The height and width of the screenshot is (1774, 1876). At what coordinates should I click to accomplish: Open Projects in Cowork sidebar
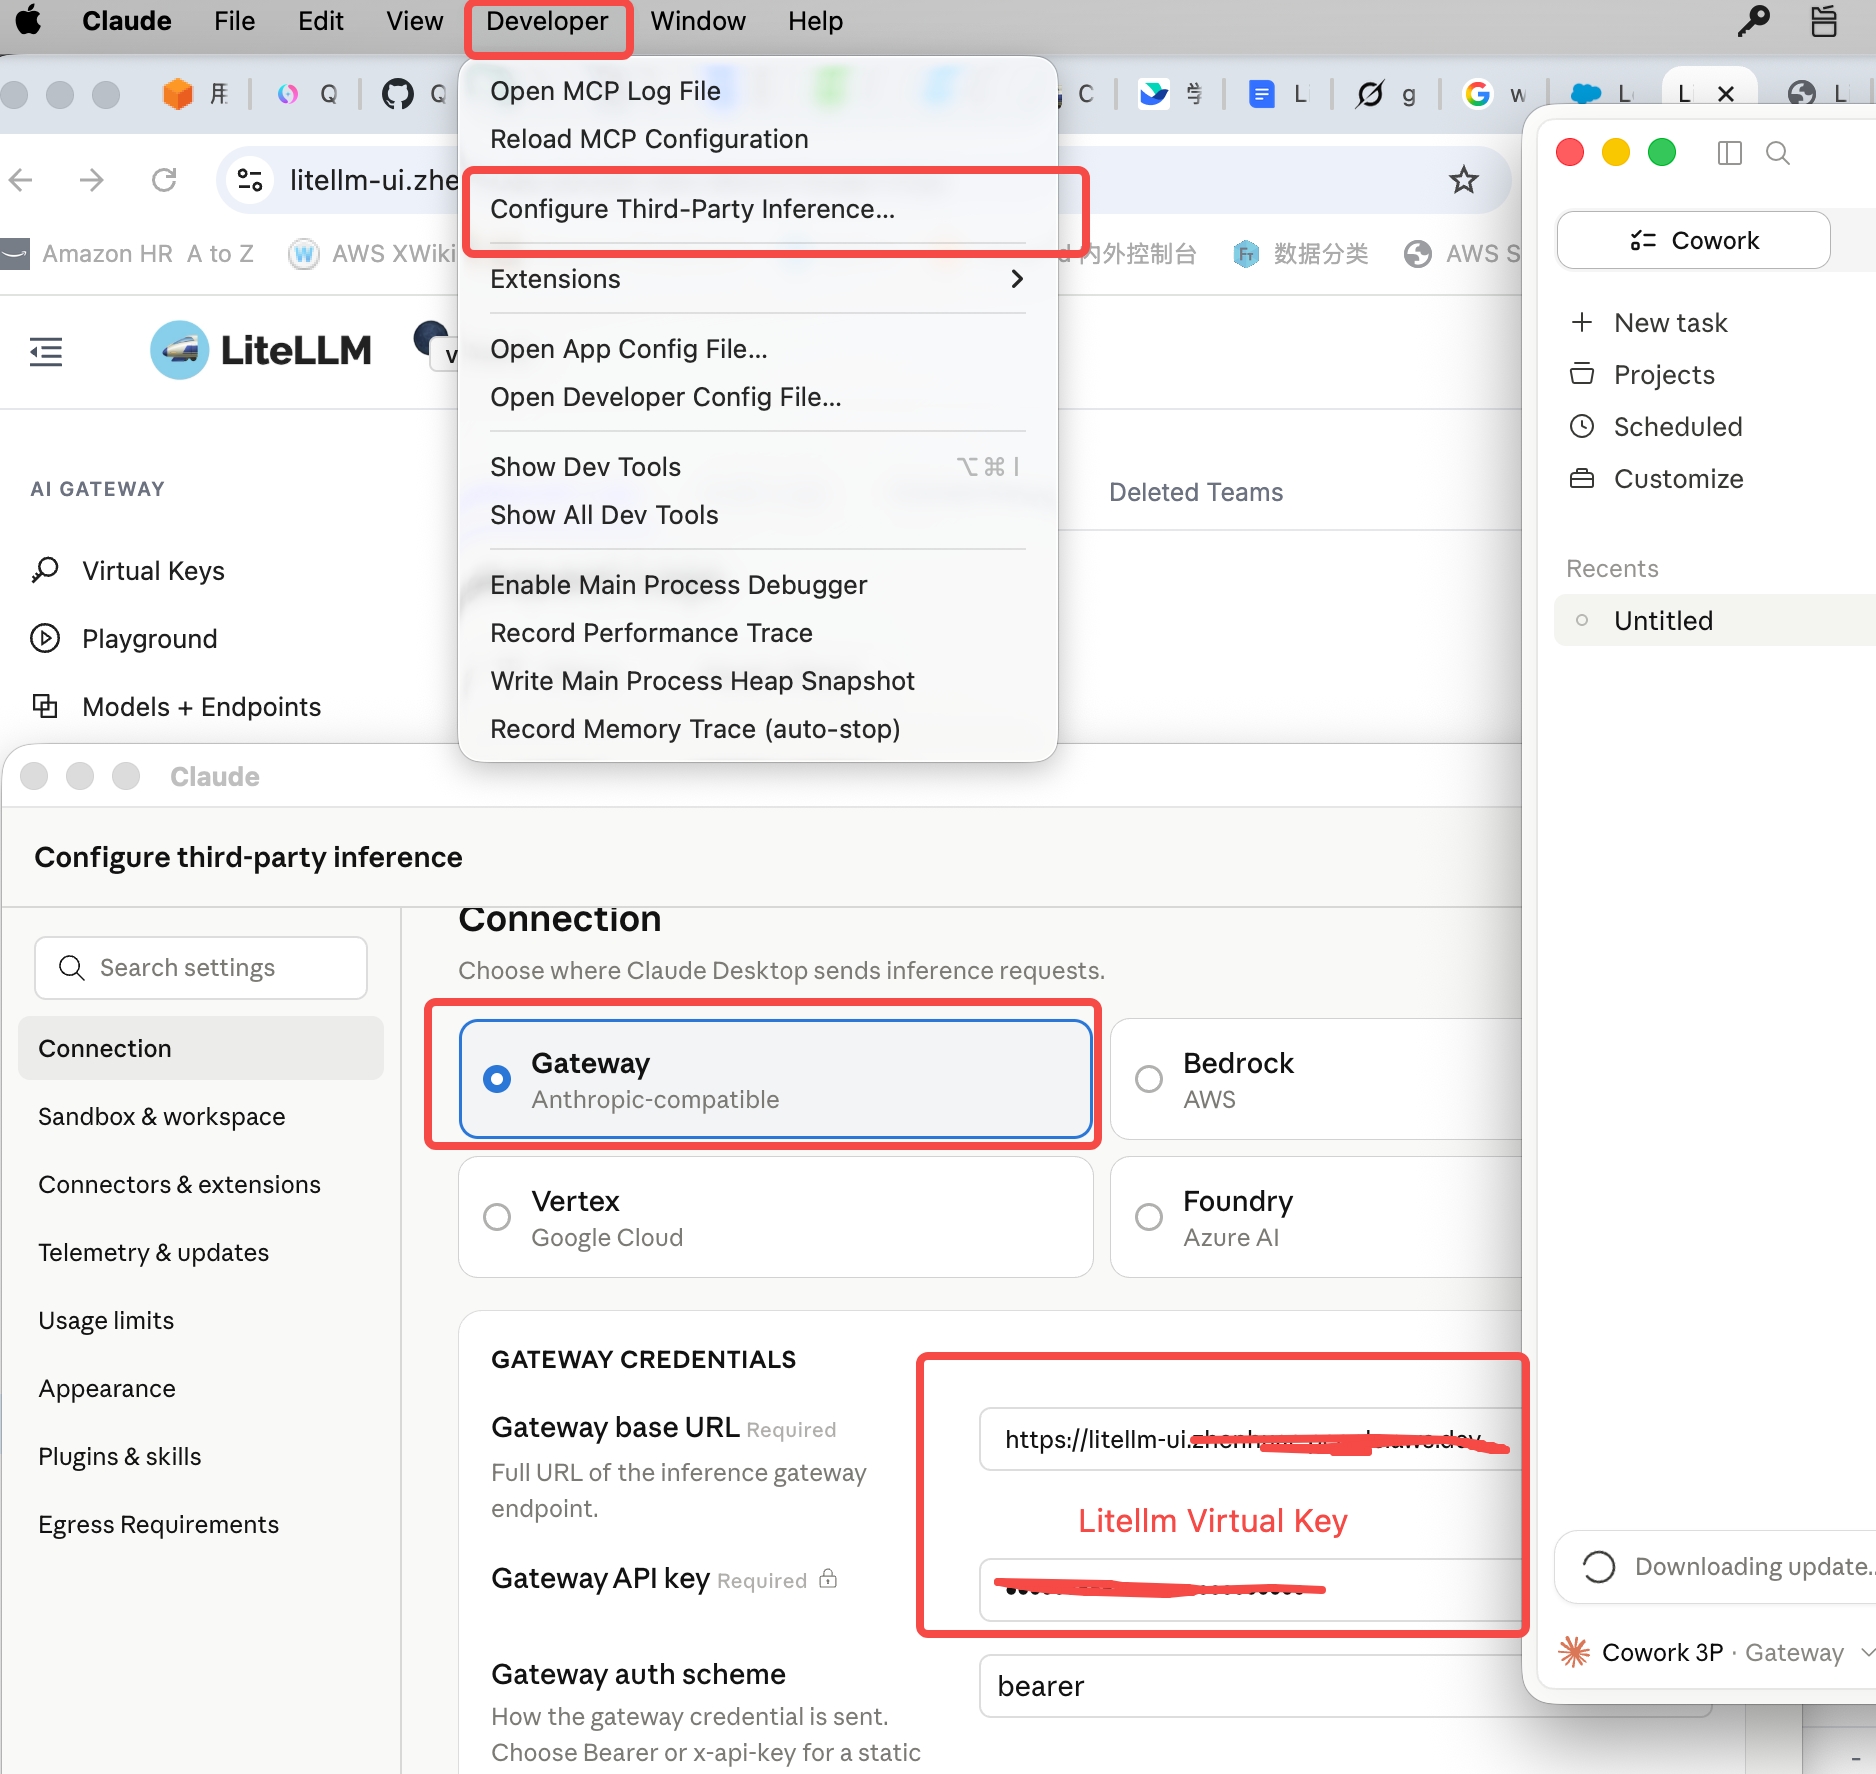click(x=1665, y=375)
